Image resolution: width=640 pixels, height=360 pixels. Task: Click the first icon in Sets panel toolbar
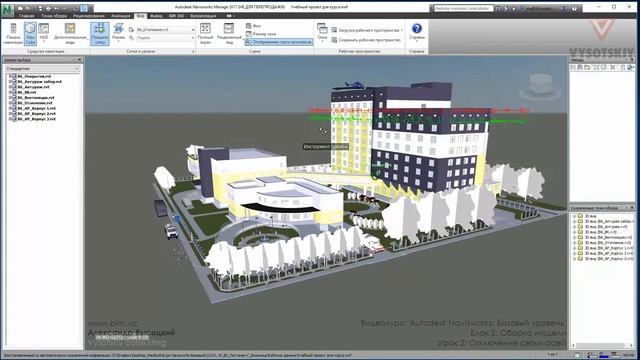coord(573,68)
